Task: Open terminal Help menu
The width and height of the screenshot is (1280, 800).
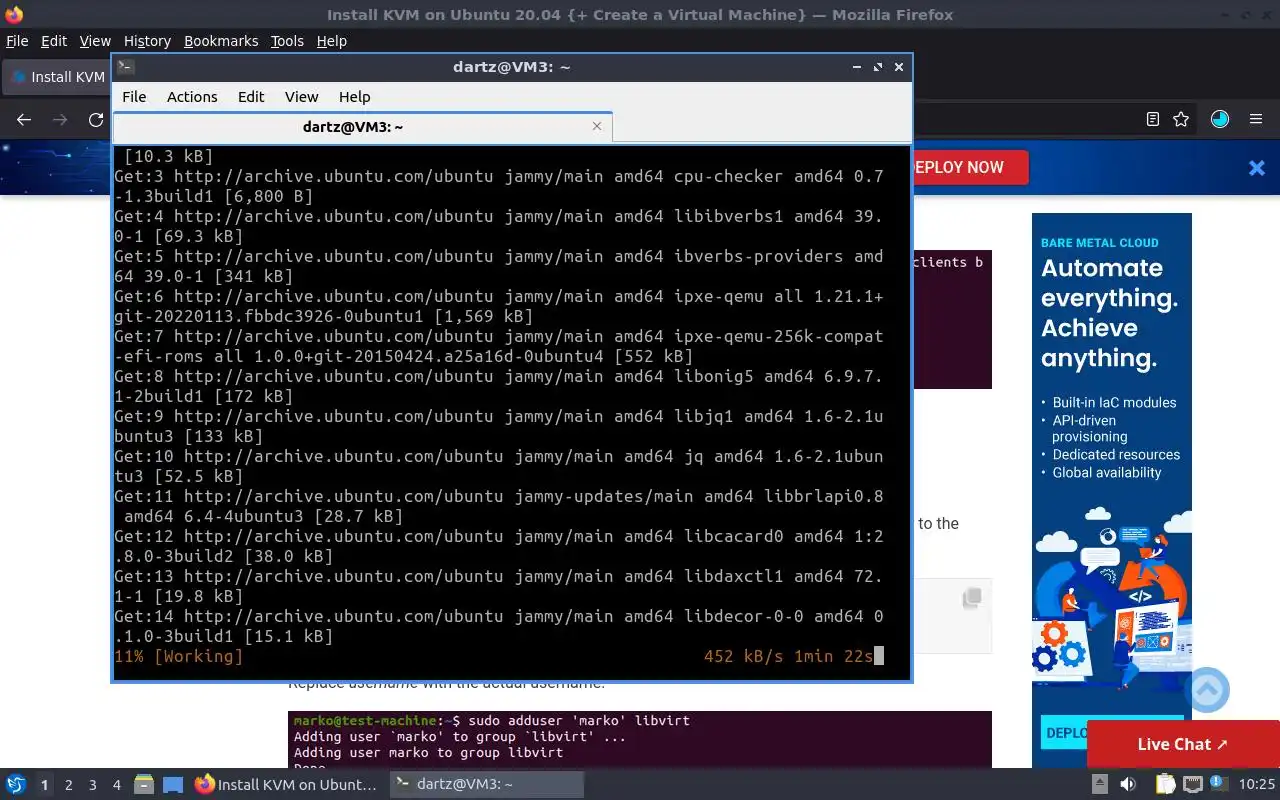Action: coord(354,97)
